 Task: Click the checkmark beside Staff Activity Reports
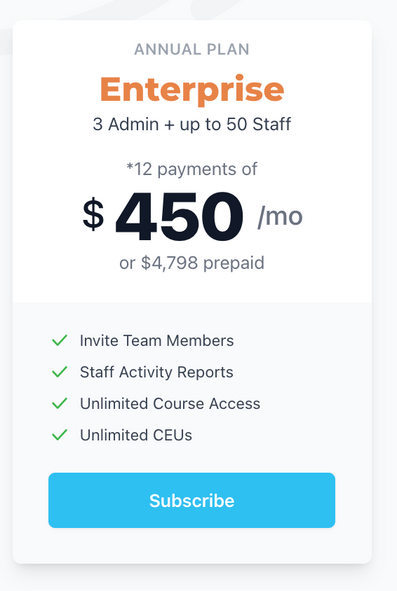(60, 372)
